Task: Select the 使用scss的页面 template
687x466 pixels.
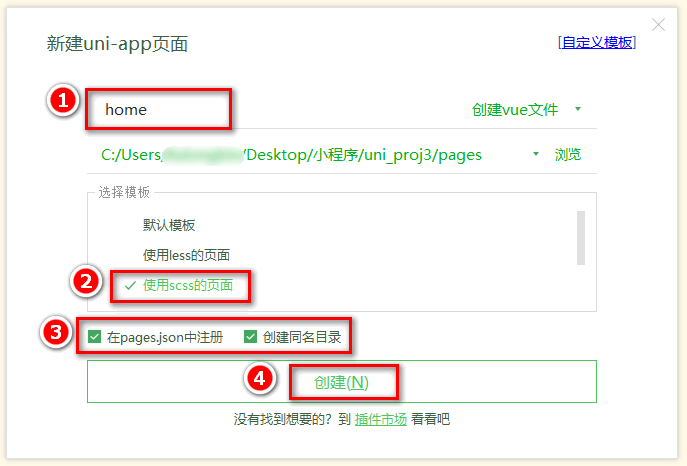Action: pyautogui.click(x=188, y=285)
